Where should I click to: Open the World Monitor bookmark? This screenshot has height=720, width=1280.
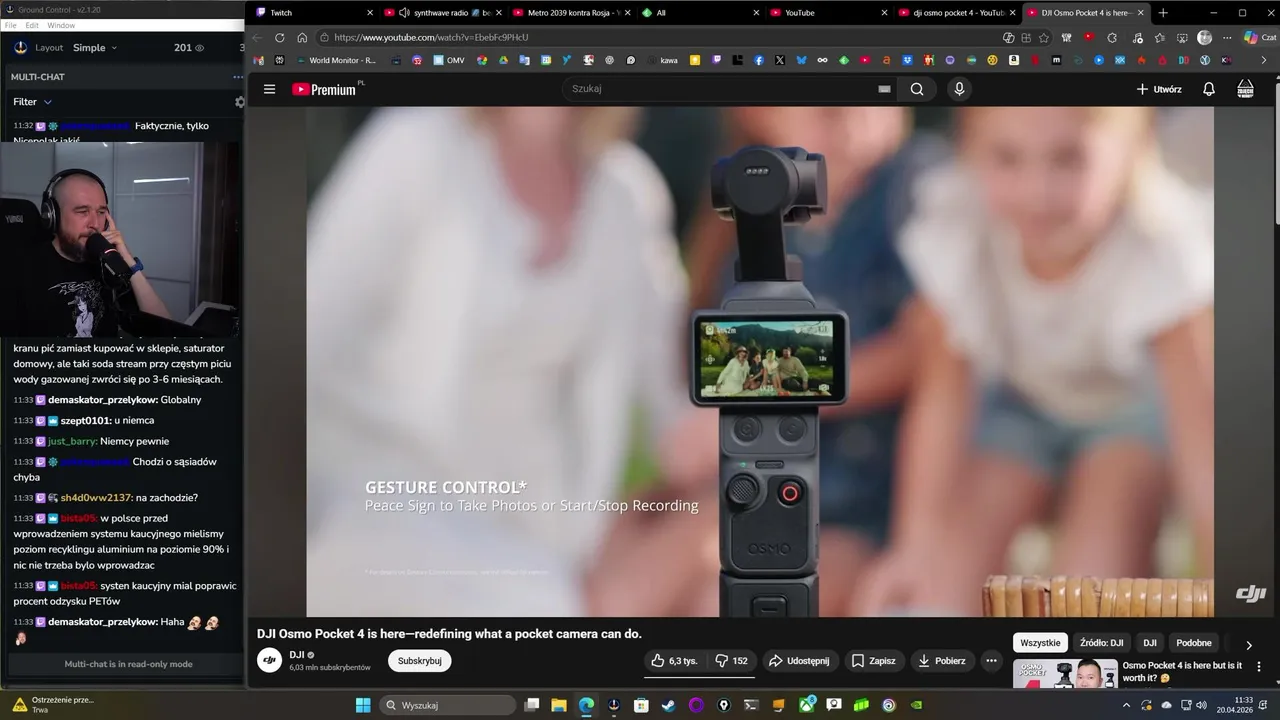click(x=336, y=60)
